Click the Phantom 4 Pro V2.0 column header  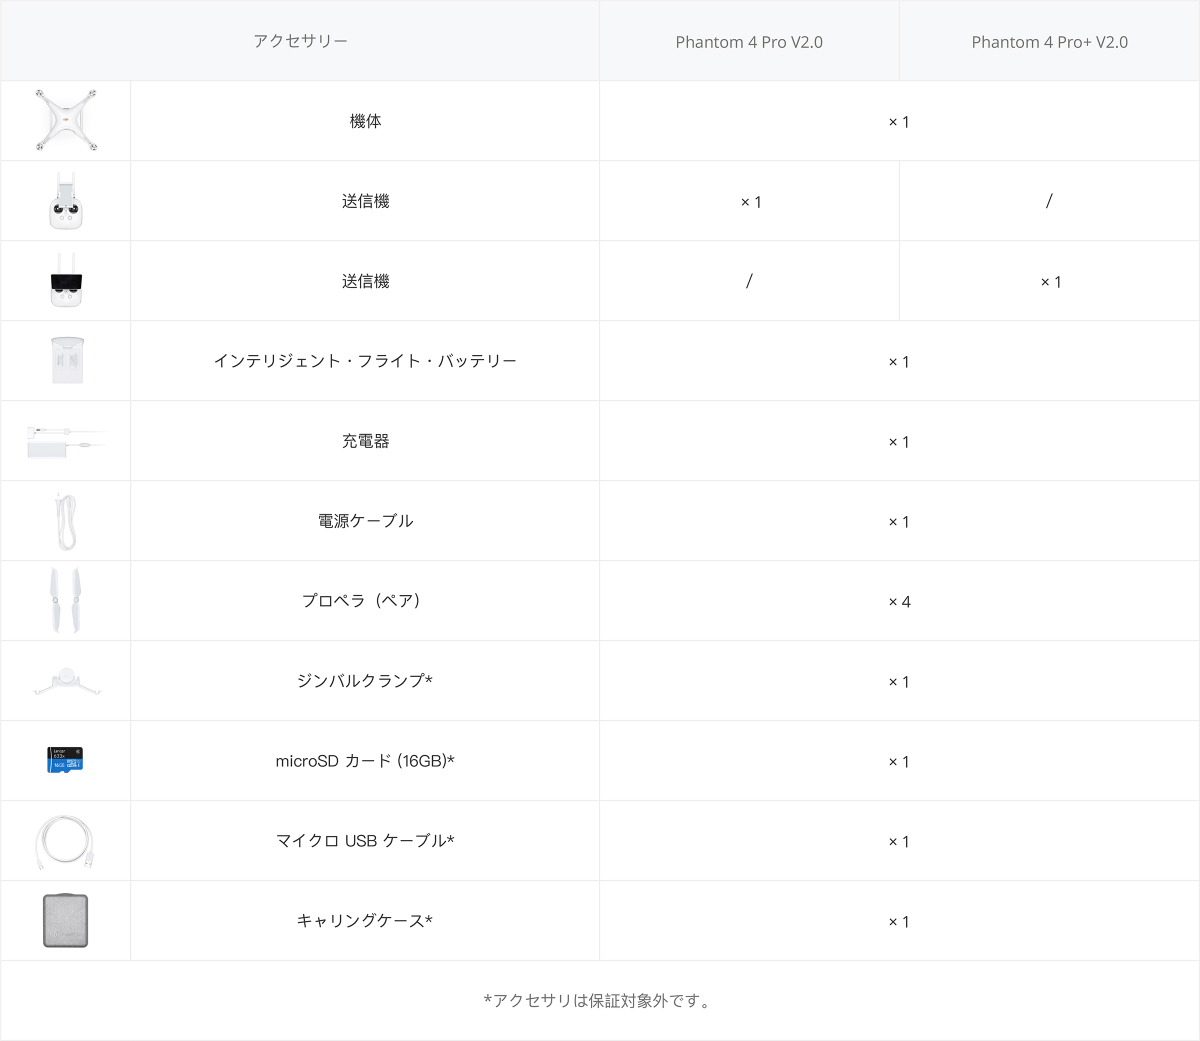coord(749,42)
